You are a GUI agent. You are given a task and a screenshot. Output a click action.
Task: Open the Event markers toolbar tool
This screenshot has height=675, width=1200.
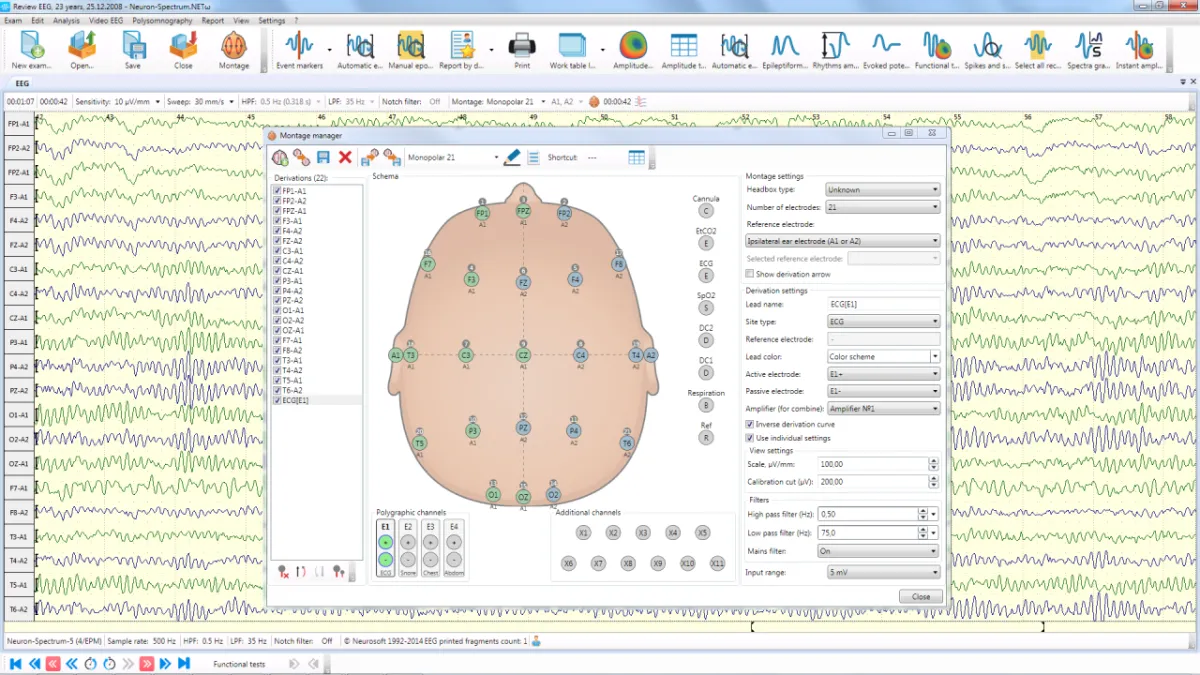299,46
